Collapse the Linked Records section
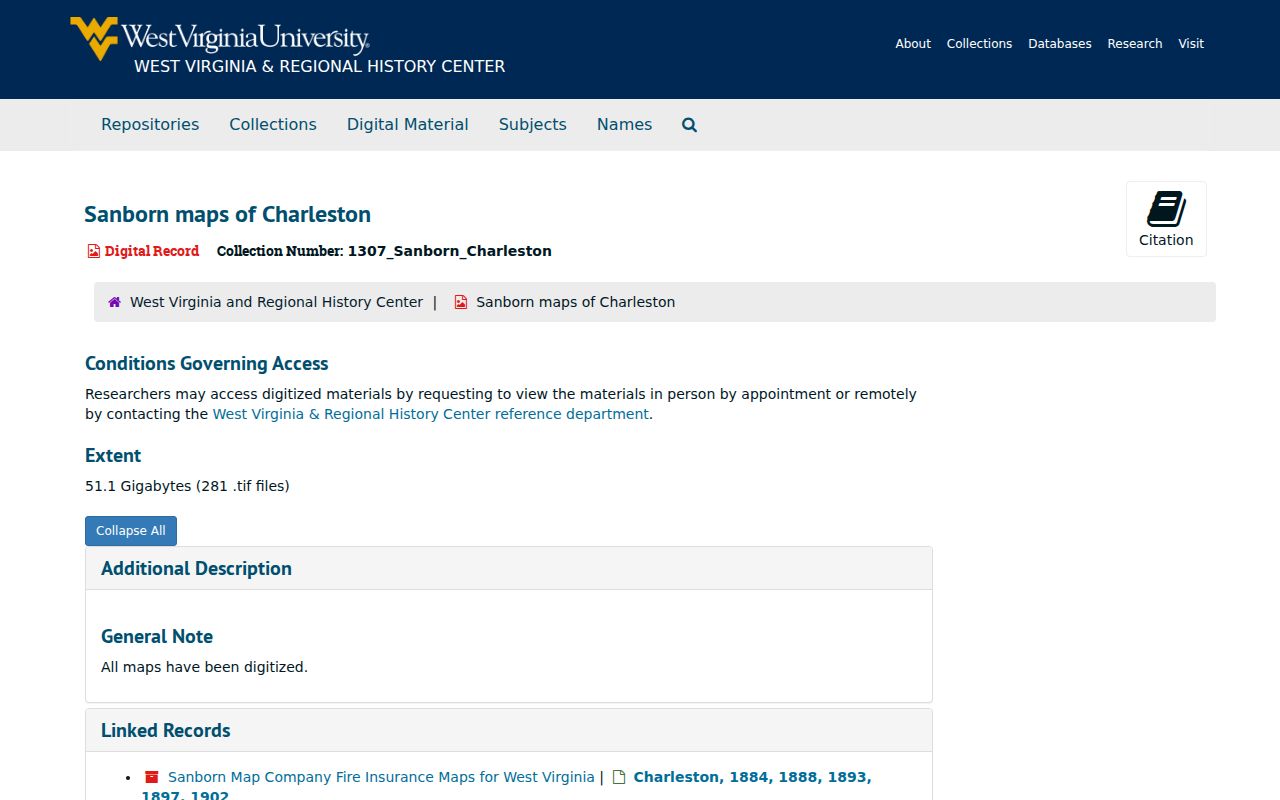The height and width of the screenshot is (800, 1280). (166, 730)
